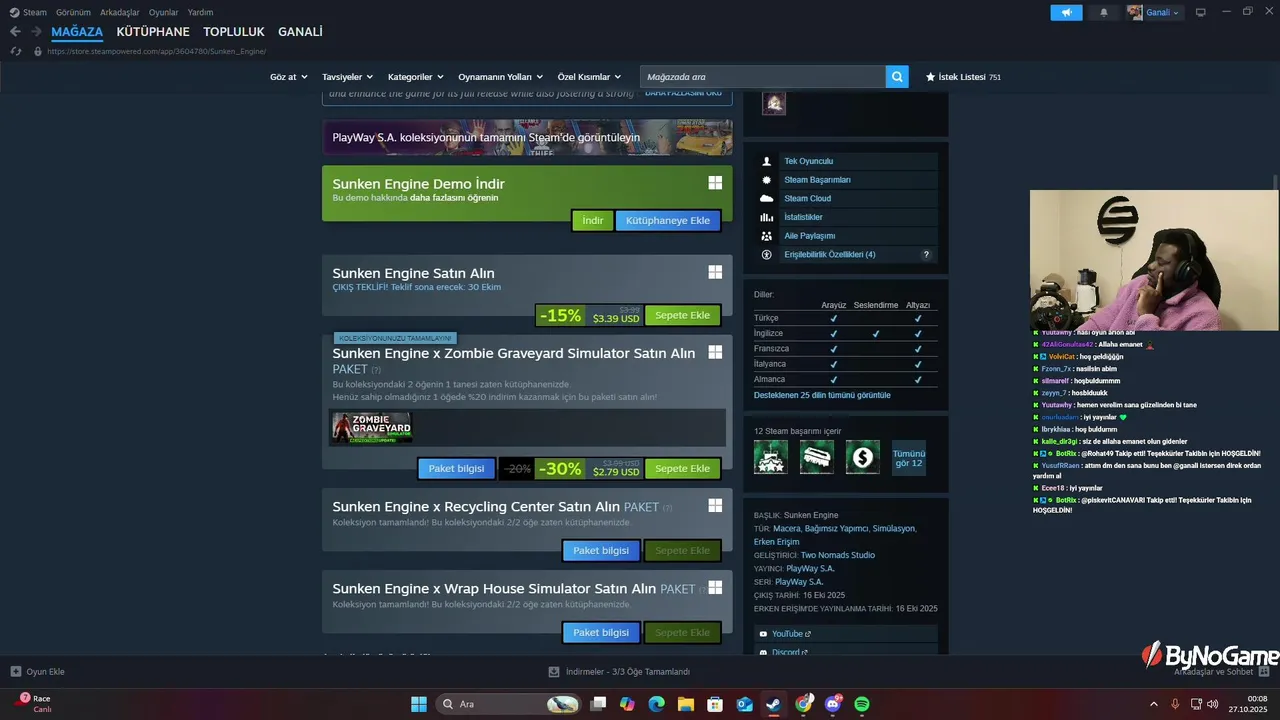
Task: Show hidden system tray icons chevron
Action: coord(1155,704)
